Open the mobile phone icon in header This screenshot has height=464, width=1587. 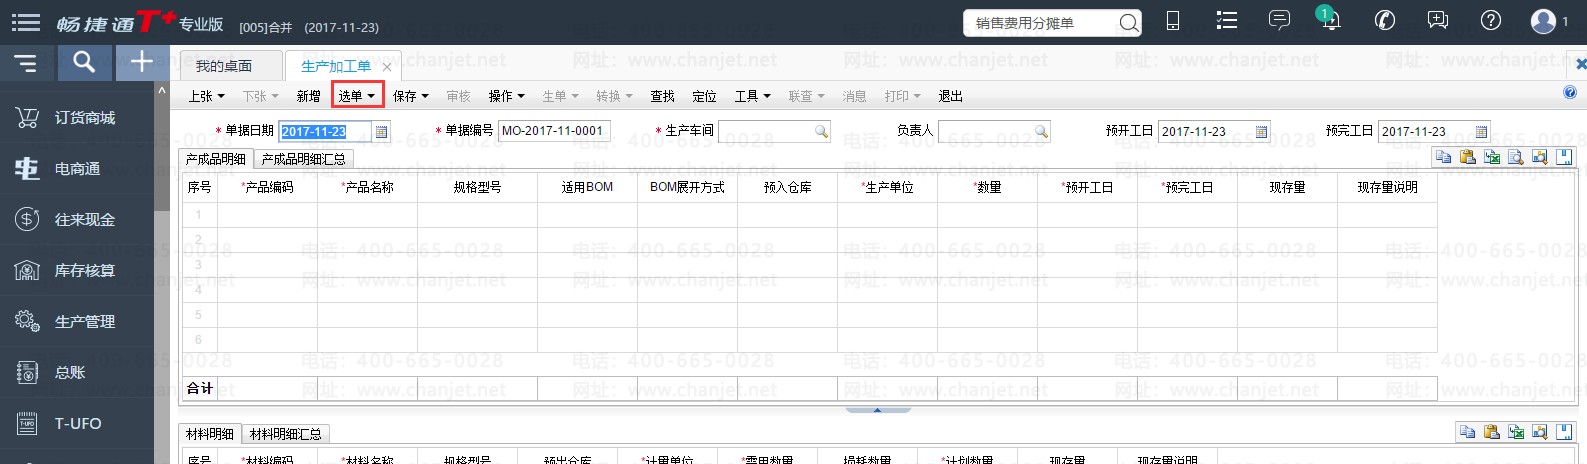tap(1174, 21)
